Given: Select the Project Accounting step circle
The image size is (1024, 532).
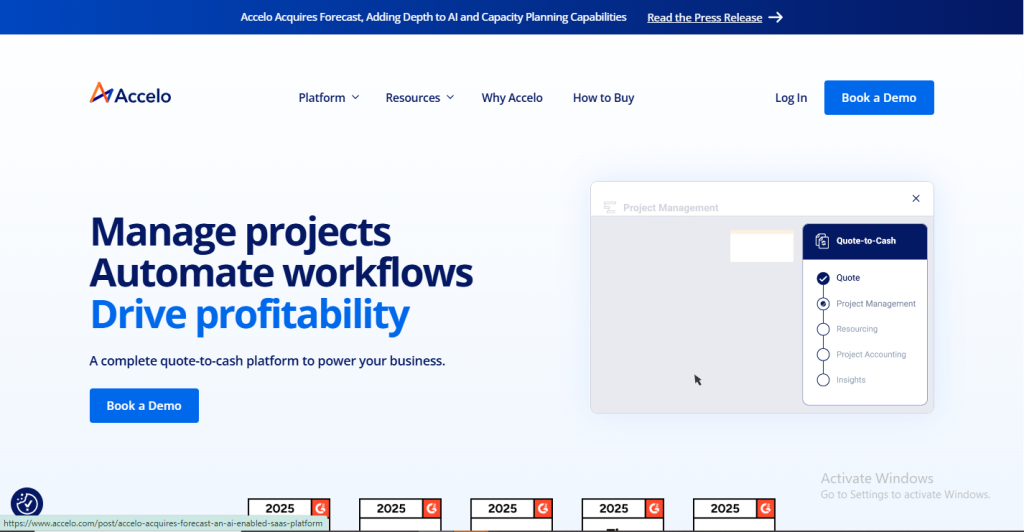Looking at the screenshot, I should pyautogui.click(x=823, y=355).
